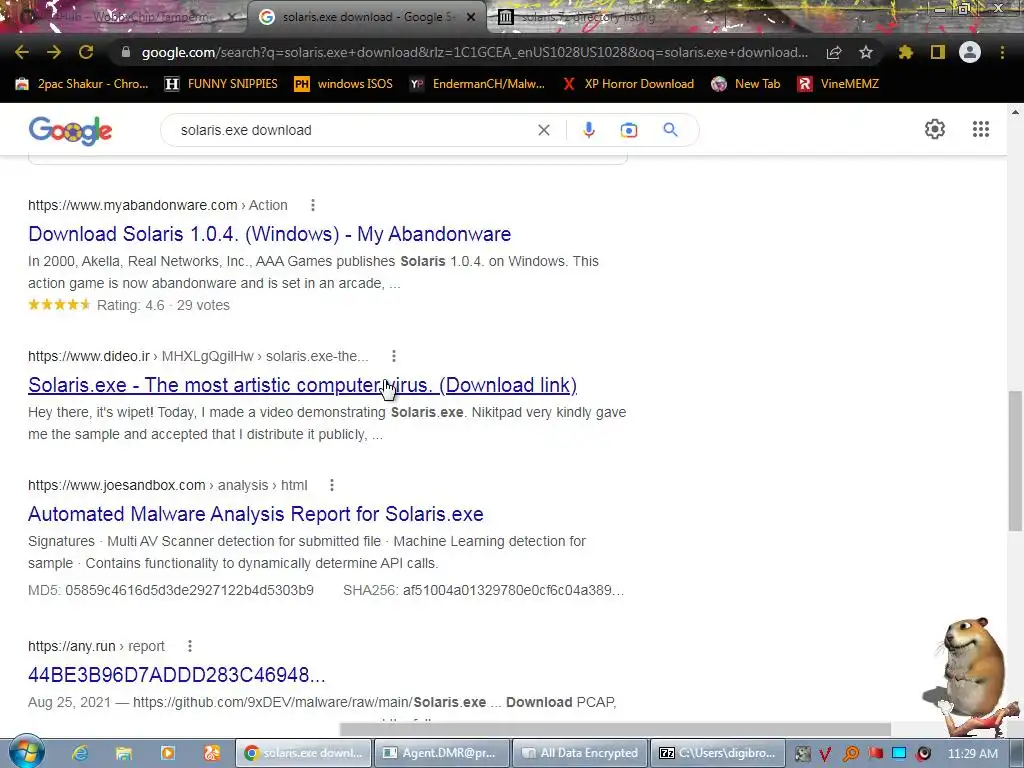Viewport: 1024px width, 768px height.
Task: Open the EndermanCH/Malw... bookmark
Action: tap(477, 84)
